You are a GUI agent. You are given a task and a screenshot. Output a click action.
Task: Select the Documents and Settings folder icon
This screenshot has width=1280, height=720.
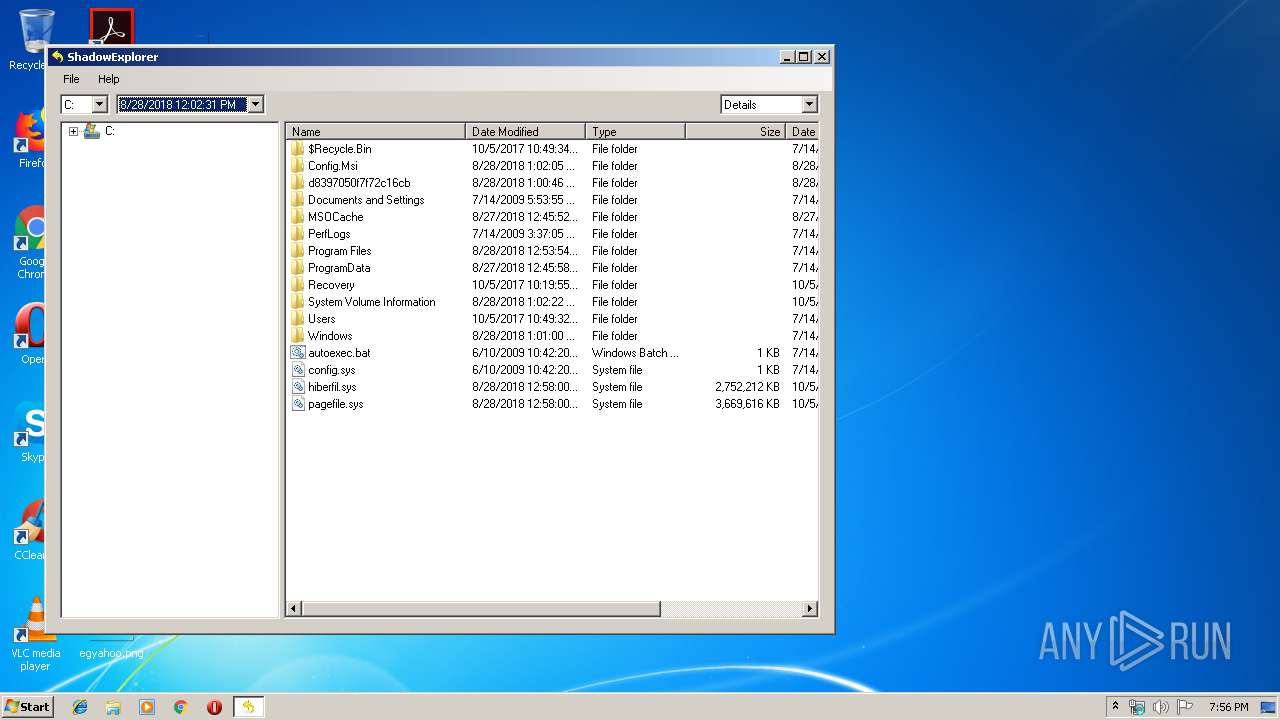pyautogui.click(x=298, y=200)
